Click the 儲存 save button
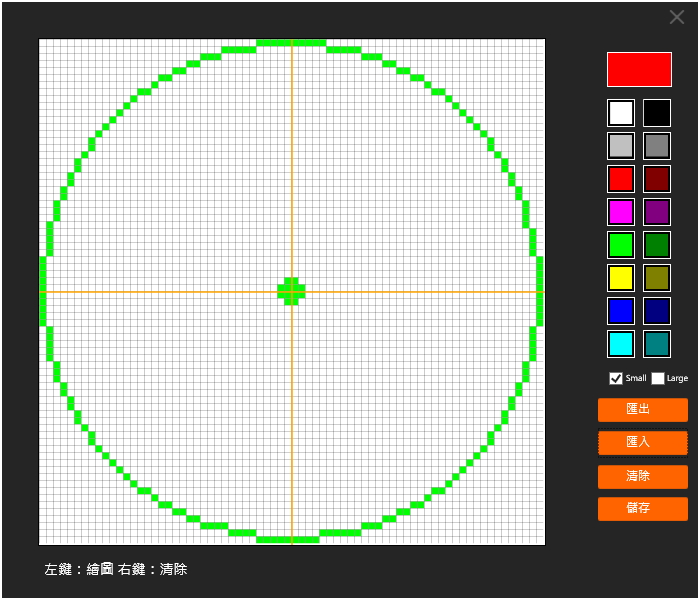700x600 pixels. click(642, 509)
